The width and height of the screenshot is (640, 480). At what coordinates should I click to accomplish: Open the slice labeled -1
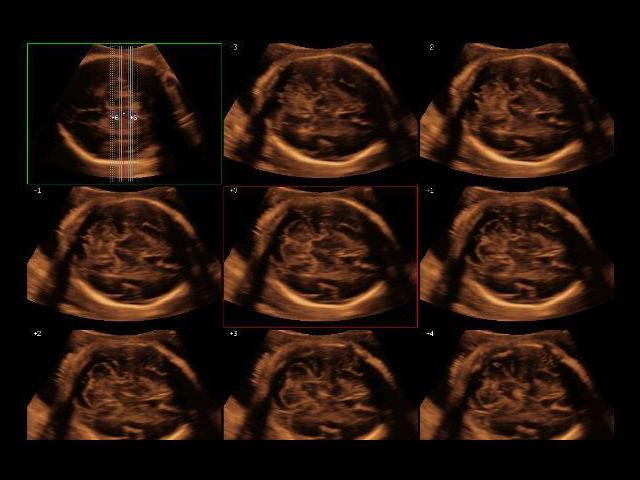coord(123,256)
